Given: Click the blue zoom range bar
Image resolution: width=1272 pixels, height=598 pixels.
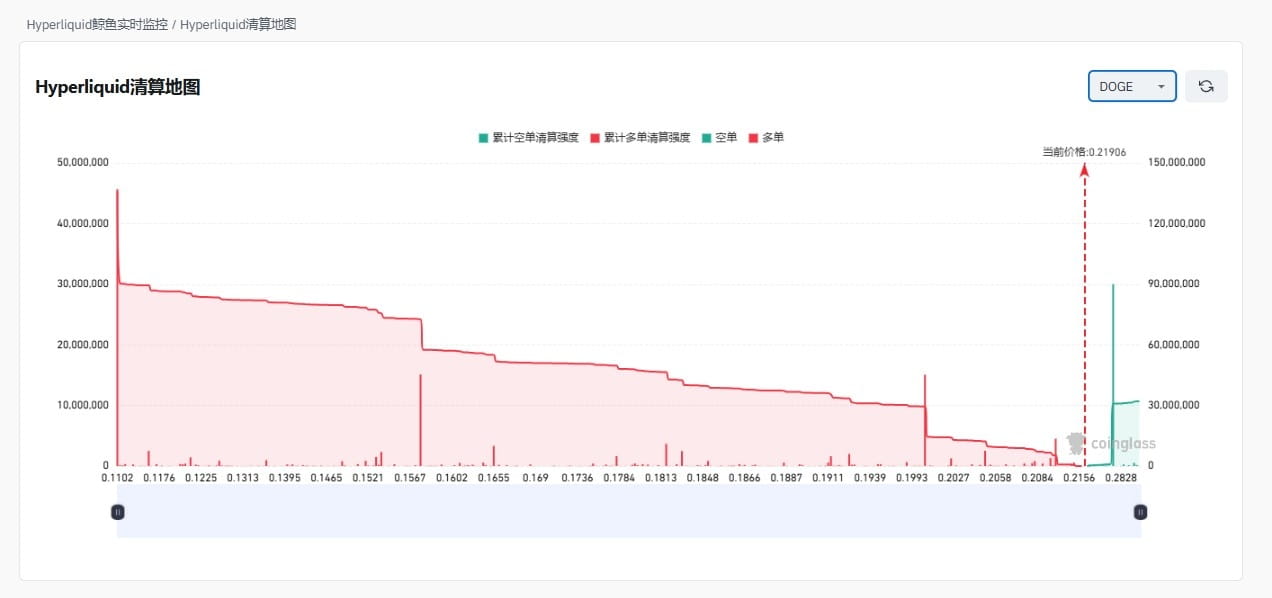Looking at the screenshot, I should (628, 512).
